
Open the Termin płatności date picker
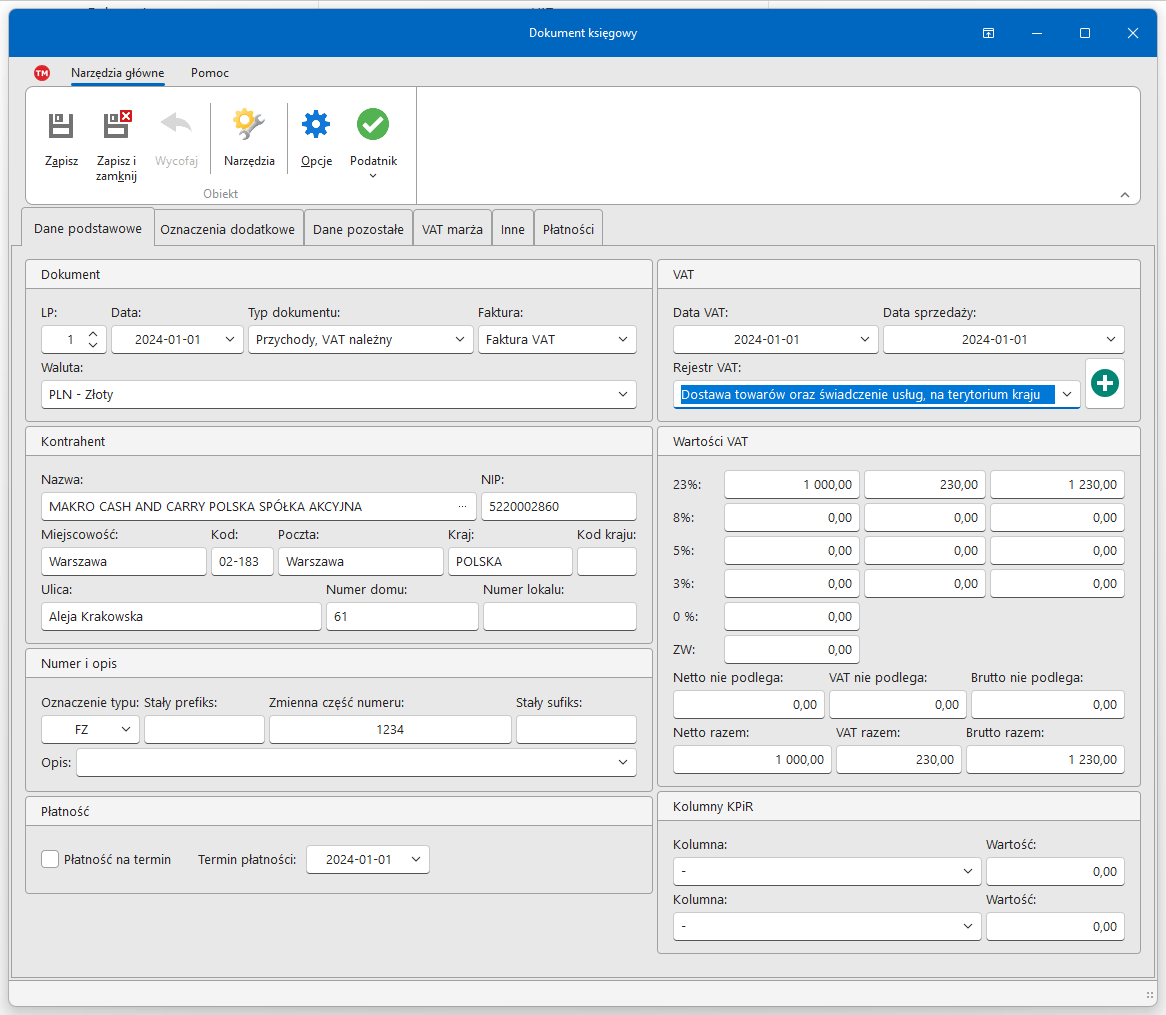pos(415,860)
